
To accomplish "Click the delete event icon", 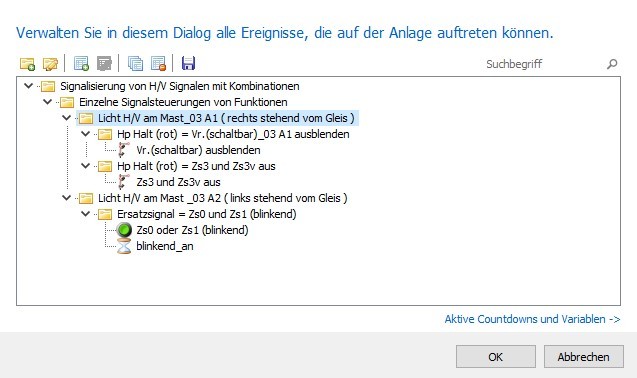I will tap(158, 64).
